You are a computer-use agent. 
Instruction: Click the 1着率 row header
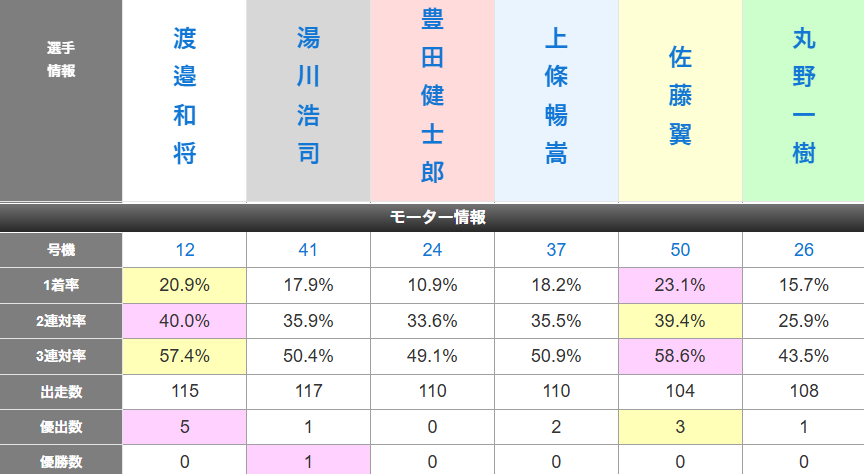click(x=61, y=285)
